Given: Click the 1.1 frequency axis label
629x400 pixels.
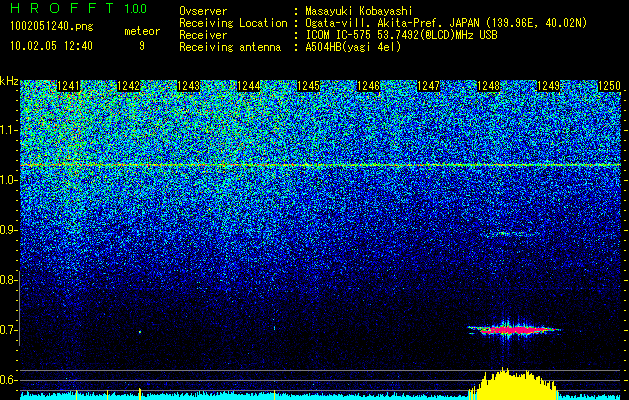Looking at the screenshot, I should point(9,130).
